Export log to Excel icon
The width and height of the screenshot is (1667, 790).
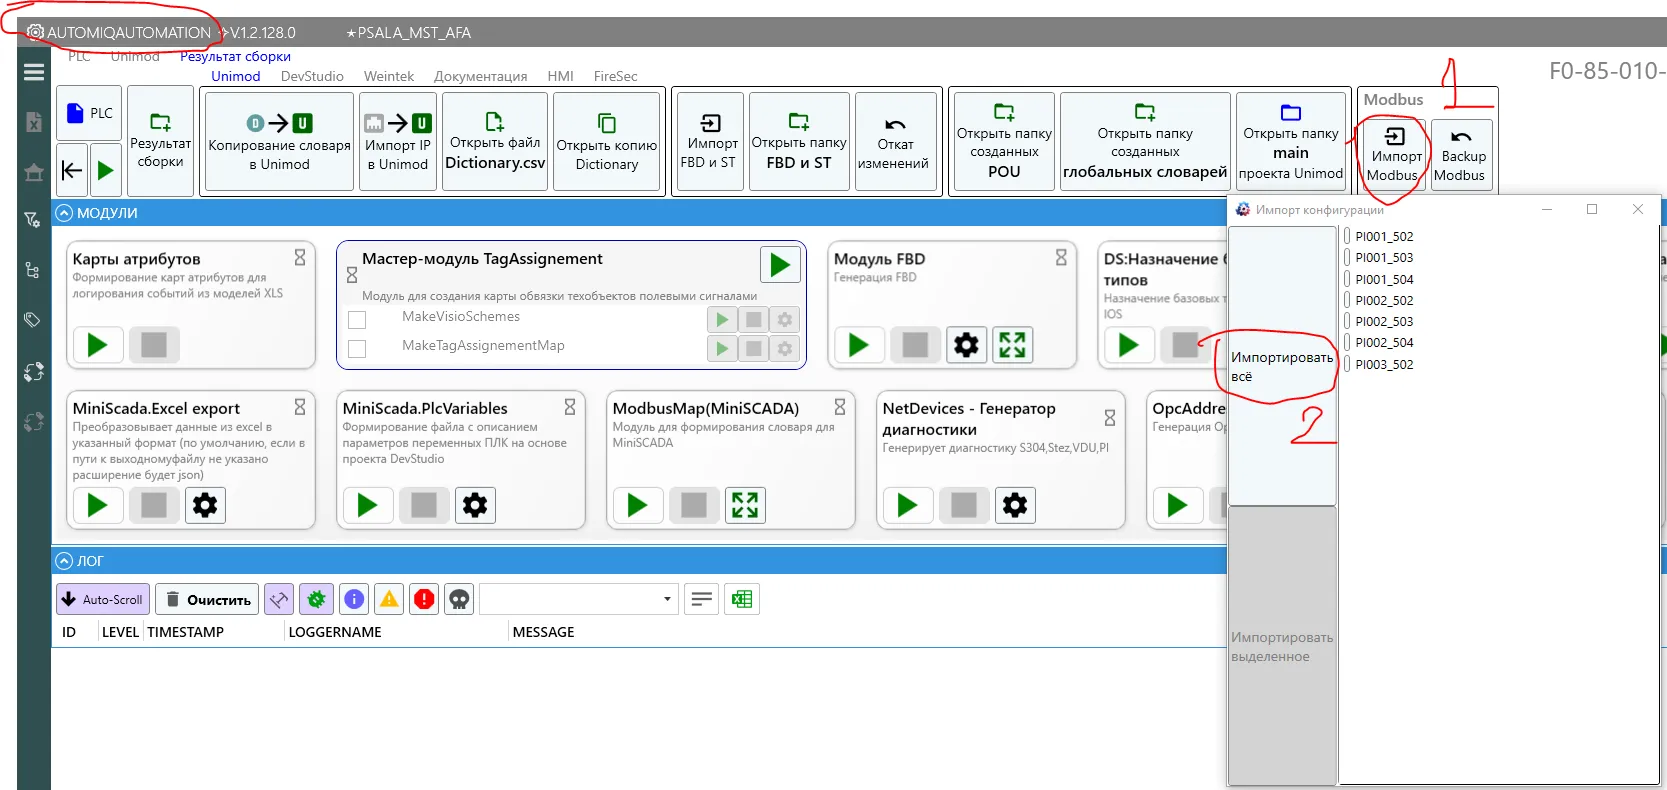(x=742, y=599)
